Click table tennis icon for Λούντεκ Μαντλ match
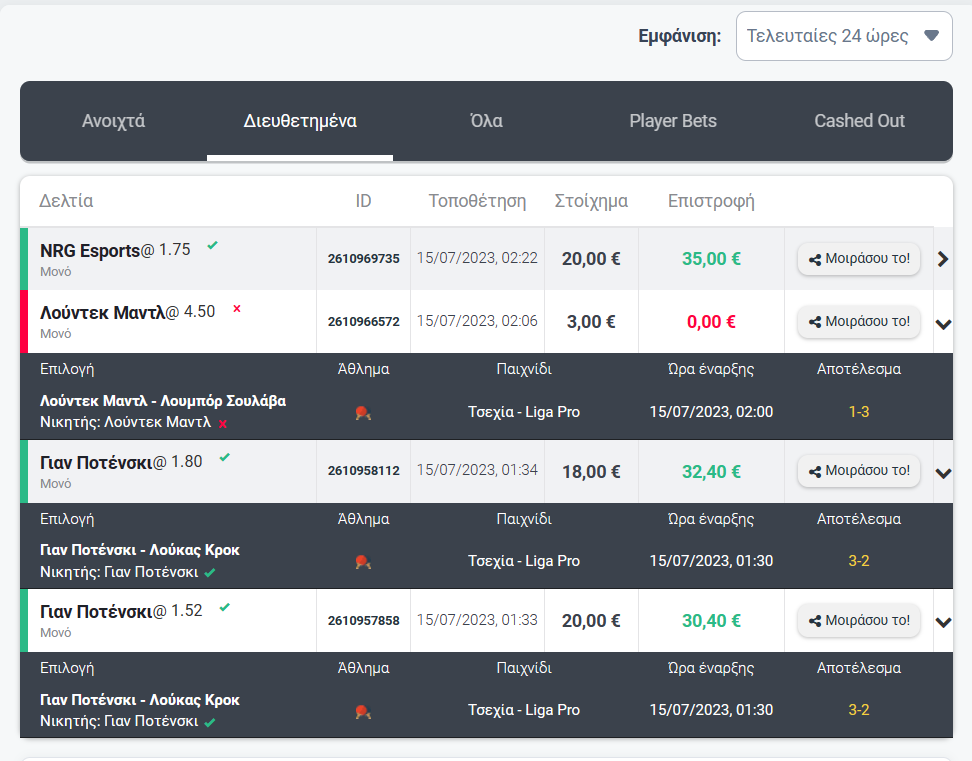The image size is (972, 761). pyautogui.click(x=363, y=413)
